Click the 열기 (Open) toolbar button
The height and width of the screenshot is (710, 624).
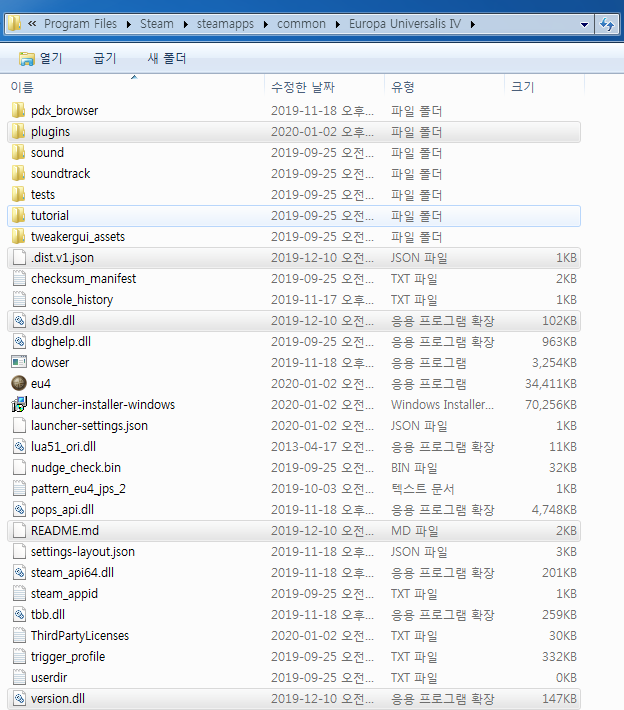point(40,58)
